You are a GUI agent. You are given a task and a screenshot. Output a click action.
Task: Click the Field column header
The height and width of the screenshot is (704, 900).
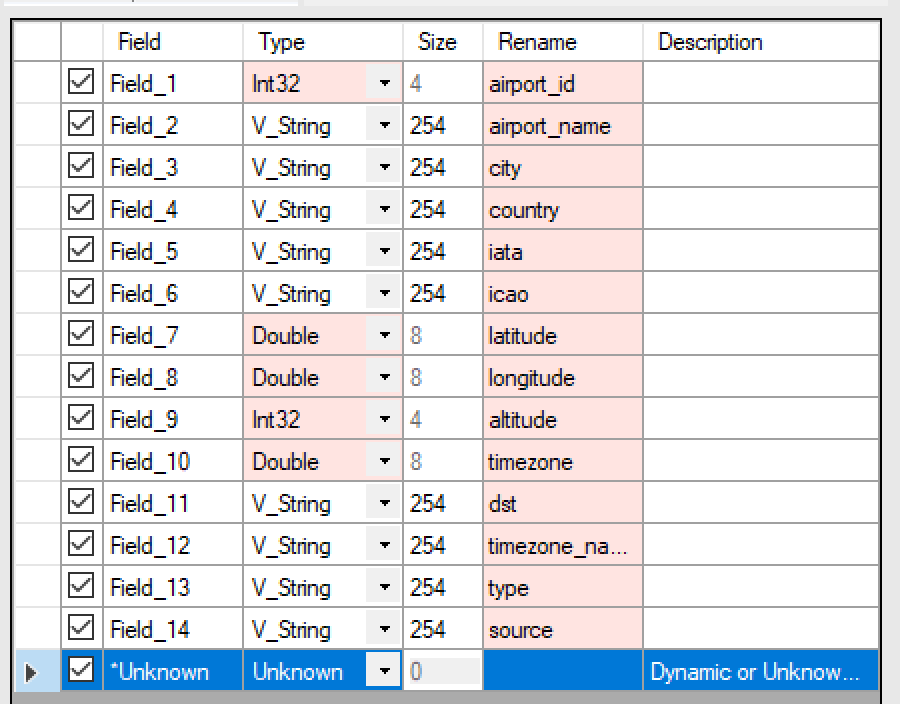(173, 41)
